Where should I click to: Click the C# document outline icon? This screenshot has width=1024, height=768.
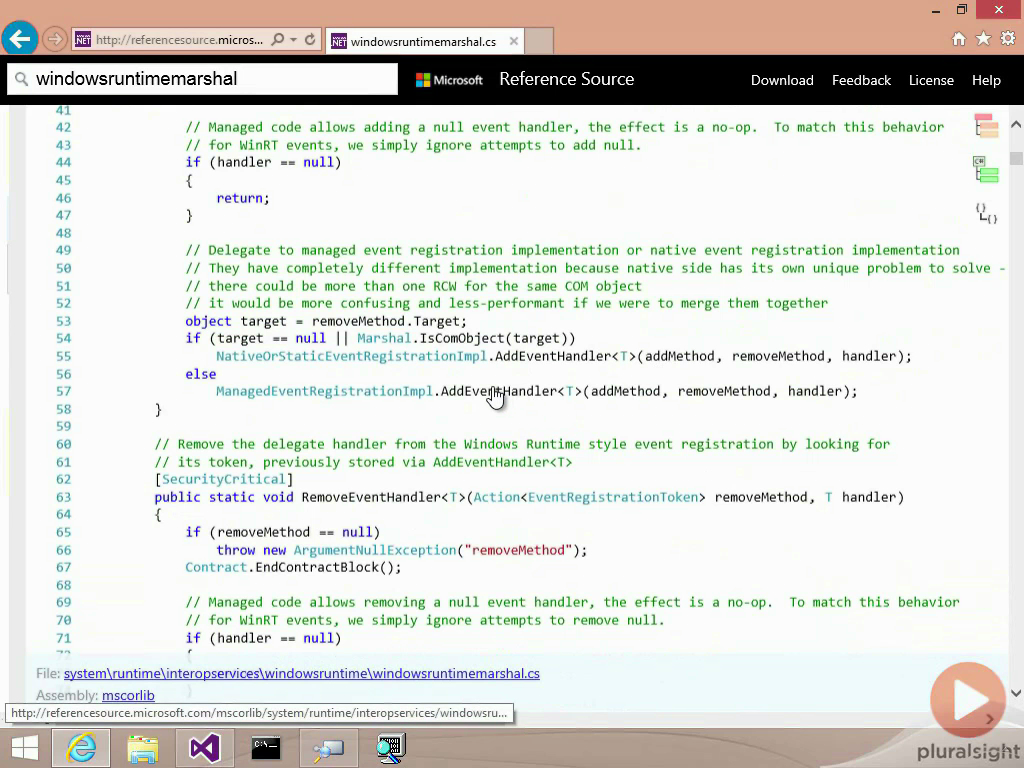pyautogui.click(x=986, y=170)
